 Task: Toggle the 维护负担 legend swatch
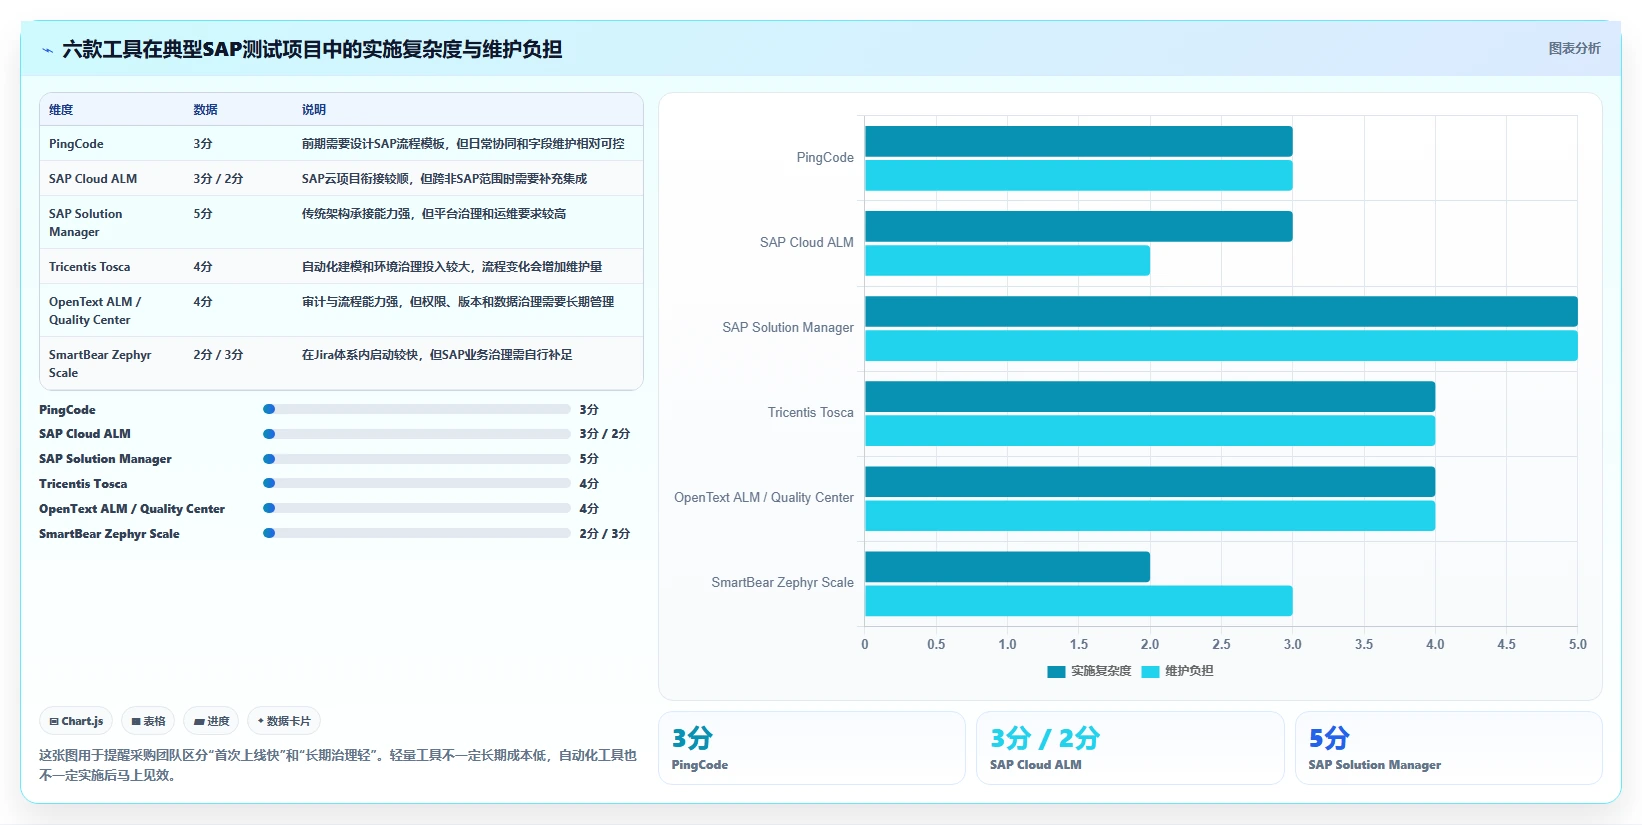1150,671
